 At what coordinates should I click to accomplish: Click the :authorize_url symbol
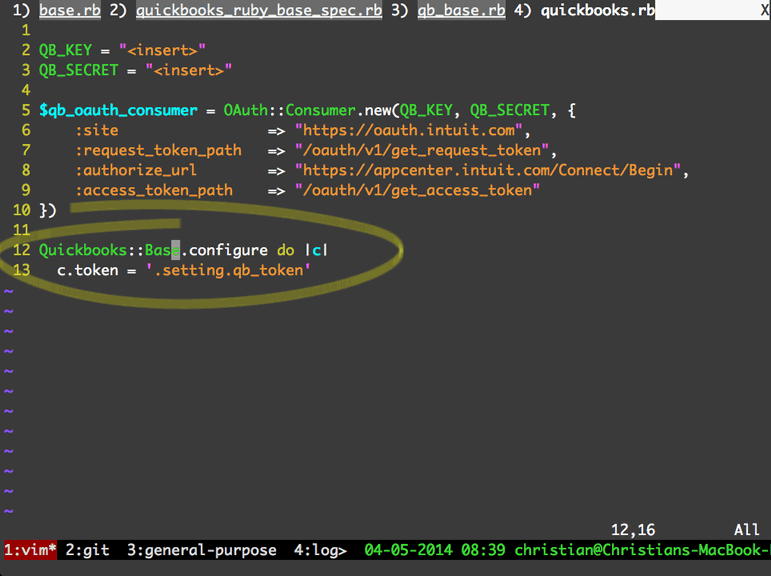(136, 170)
